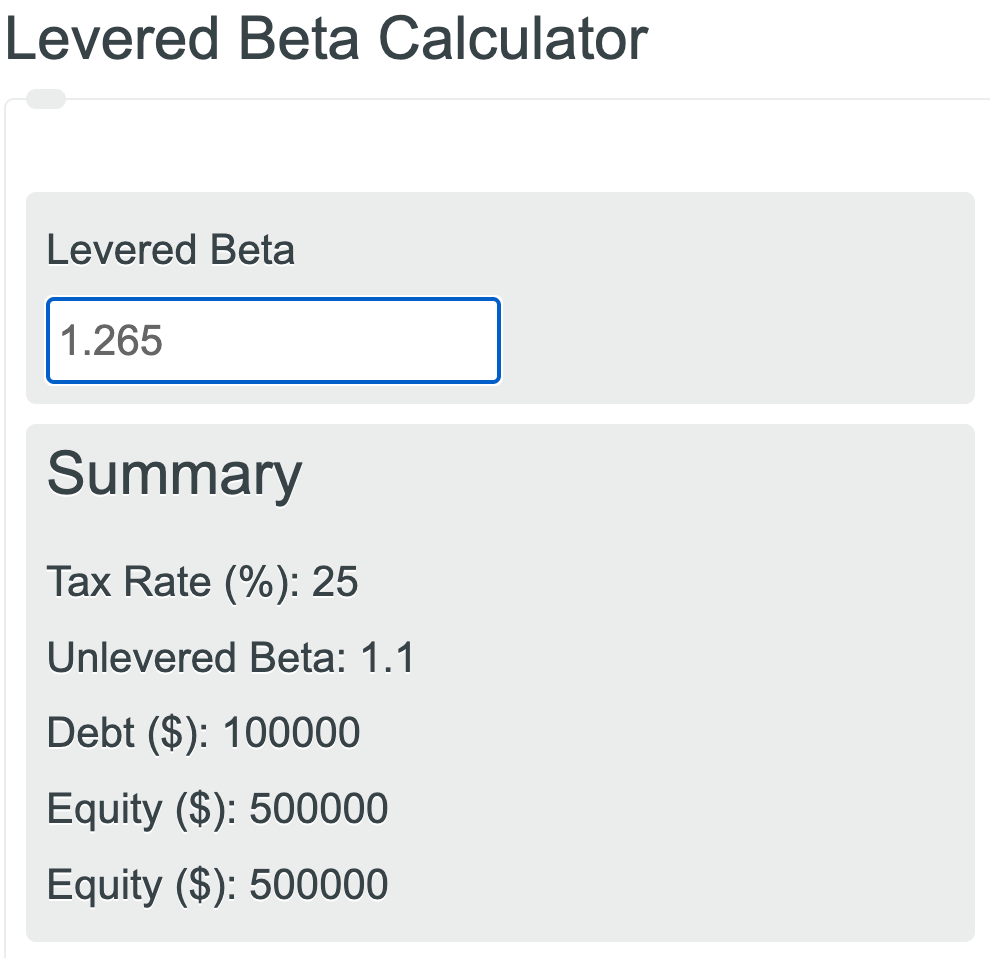Click the Summary heading
Screen dimensions: 990x958
[174, 474]
